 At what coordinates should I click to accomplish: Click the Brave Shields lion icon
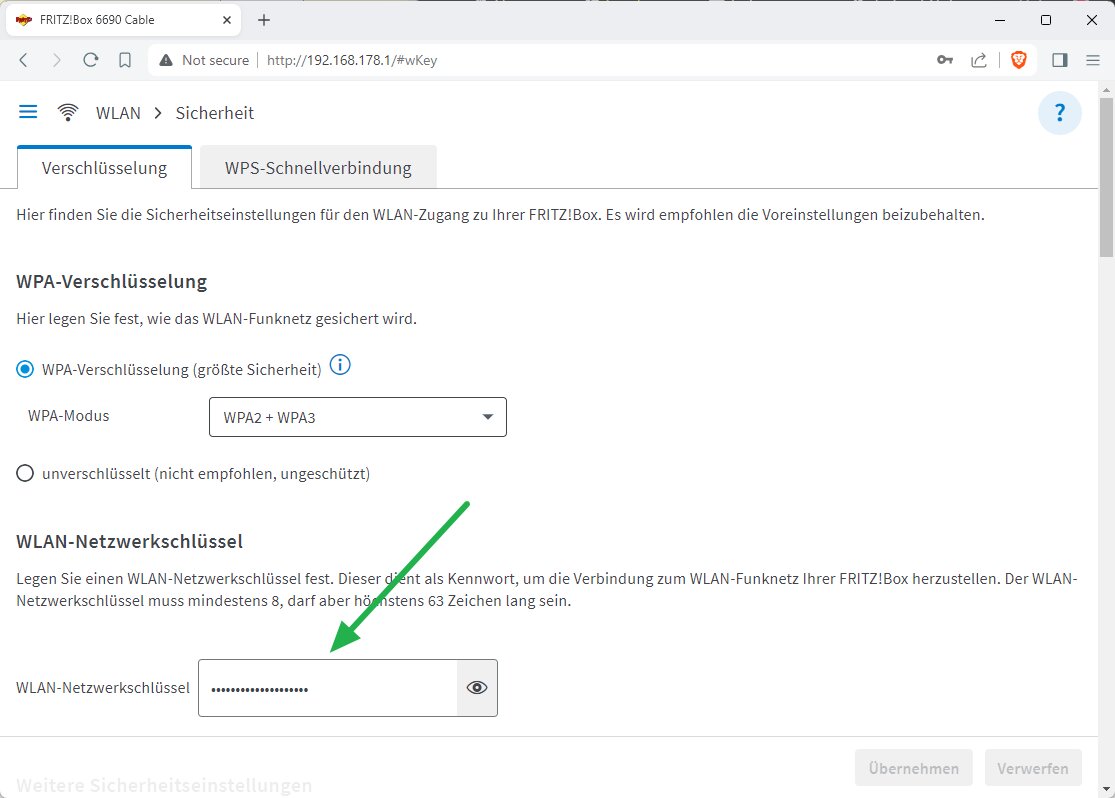pyautogui.click(x=1018, y=60)
